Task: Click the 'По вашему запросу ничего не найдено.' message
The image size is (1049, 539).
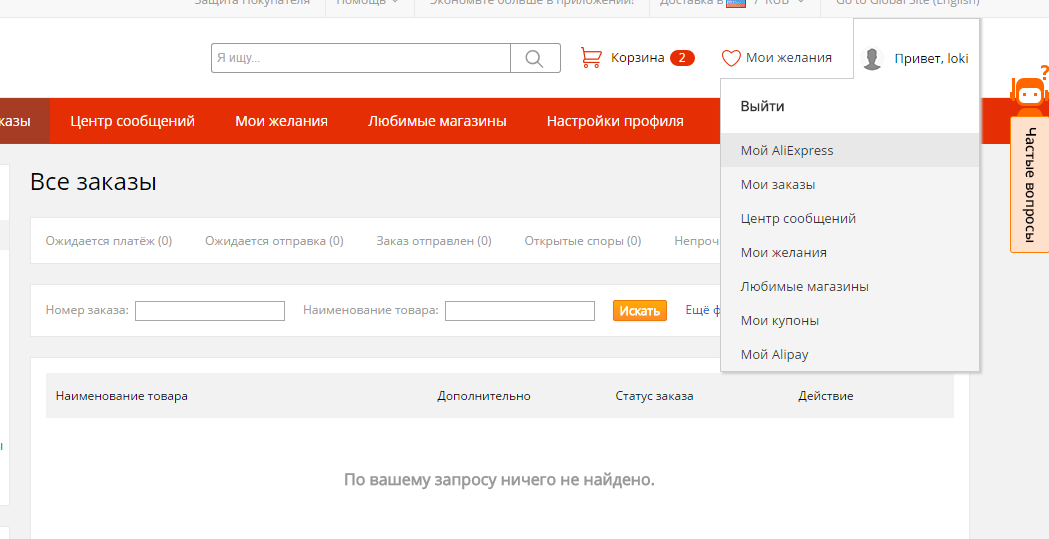Action: (x=499, y=479)
